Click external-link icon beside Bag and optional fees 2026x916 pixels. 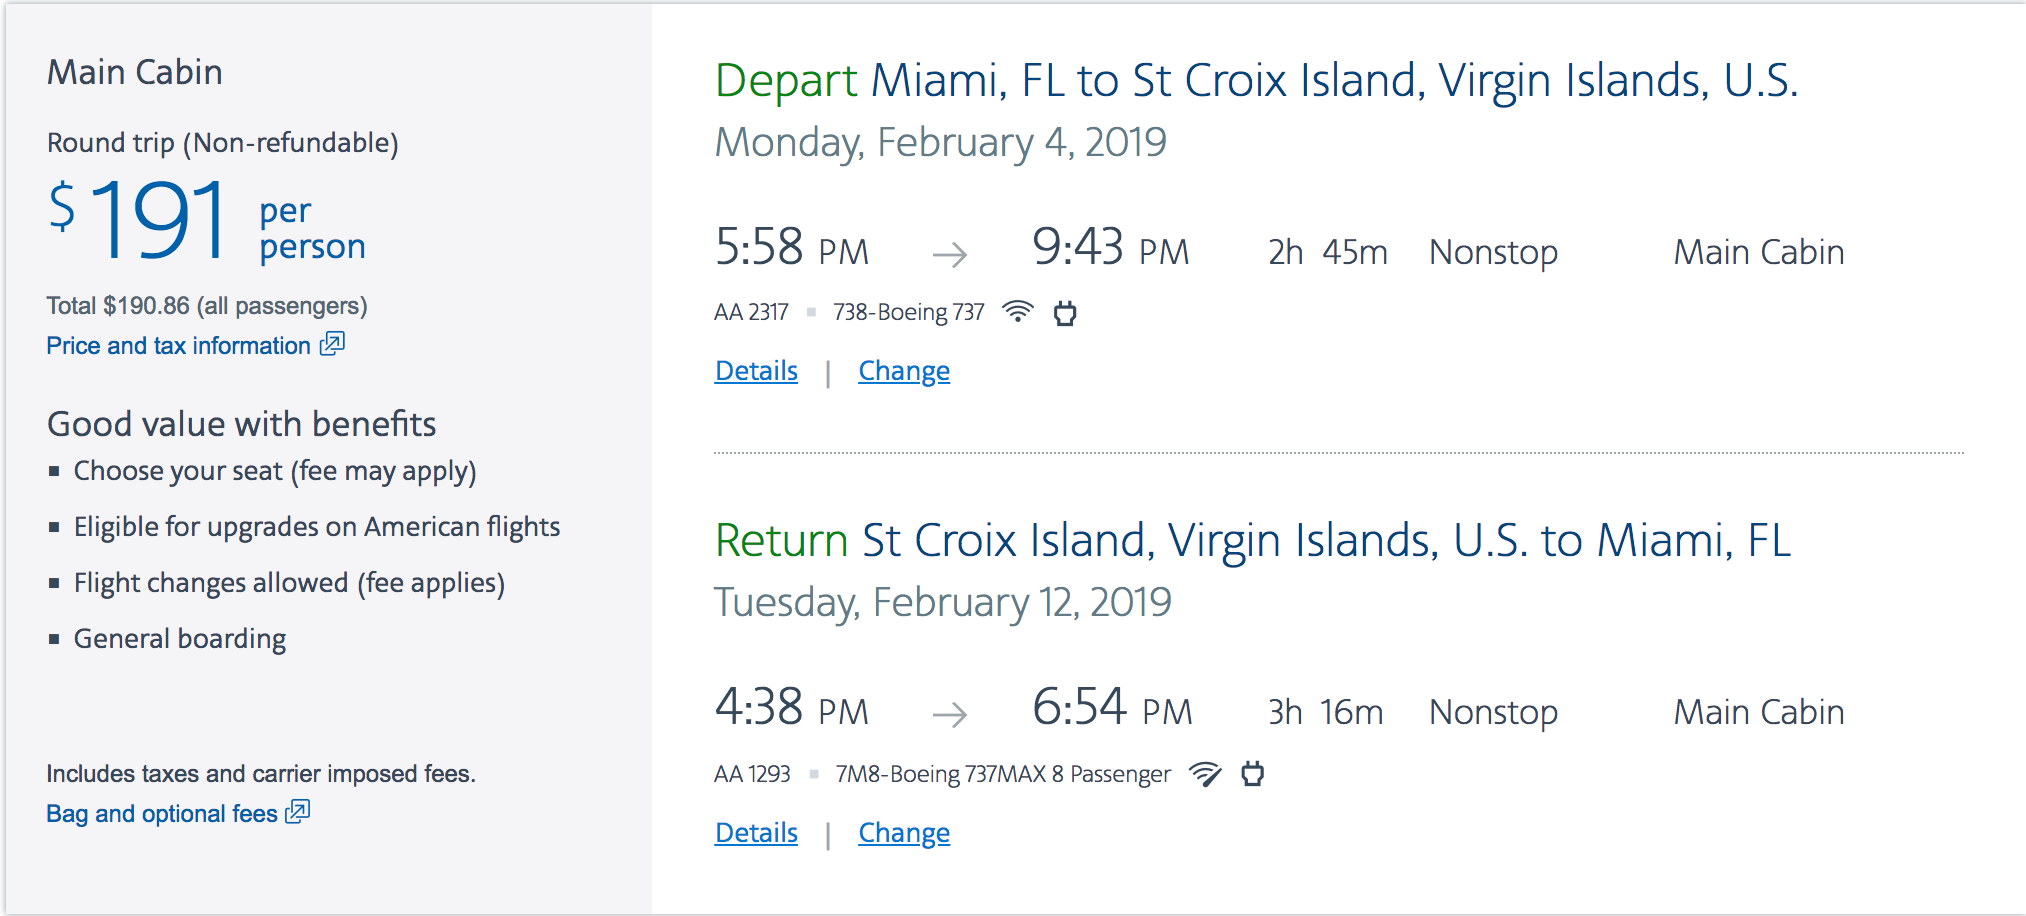click(x=298, y=811)
